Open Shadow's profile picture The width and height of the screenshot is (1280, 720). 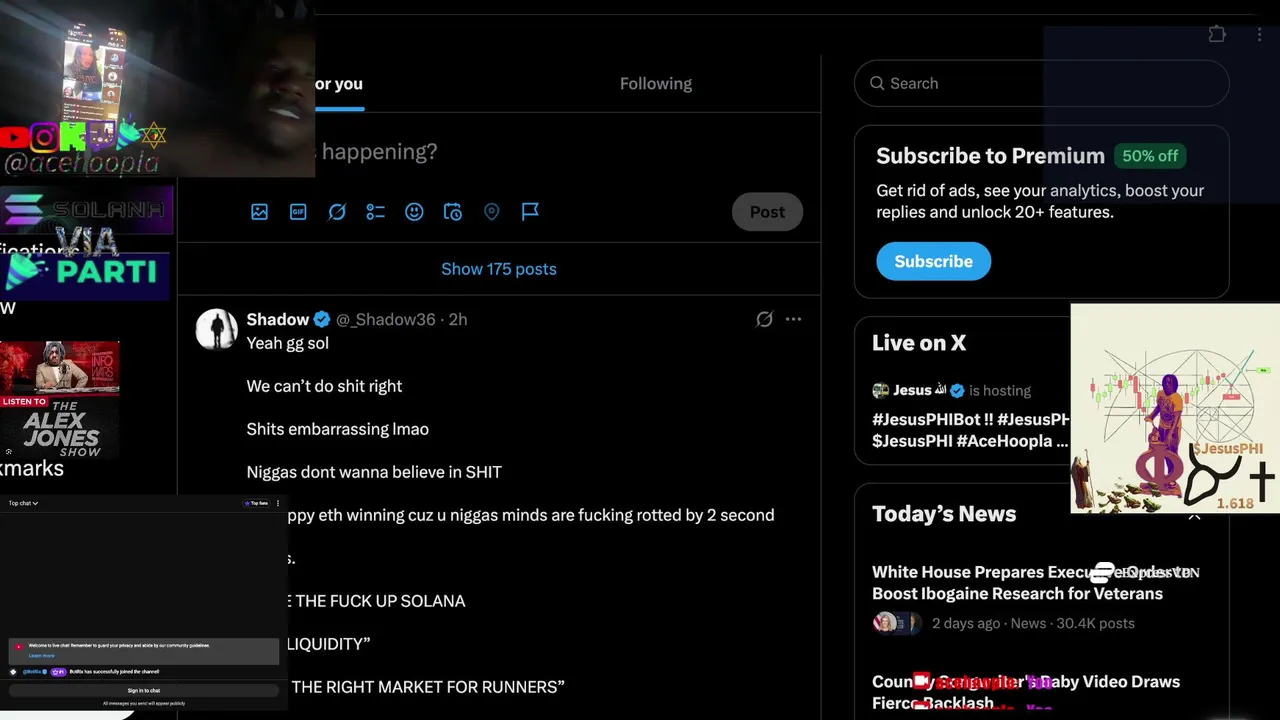tap(216, 329)
